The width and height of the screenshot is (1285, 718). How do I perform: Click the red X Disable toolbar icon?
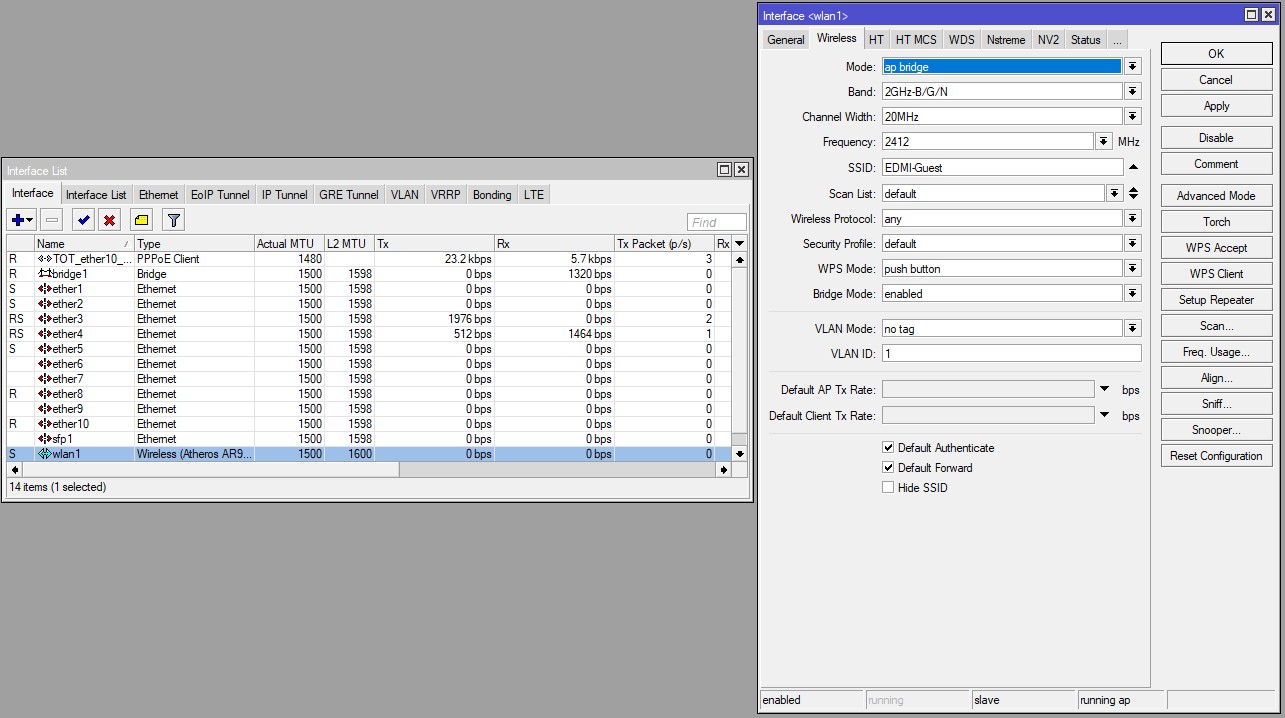pos(110,220)
